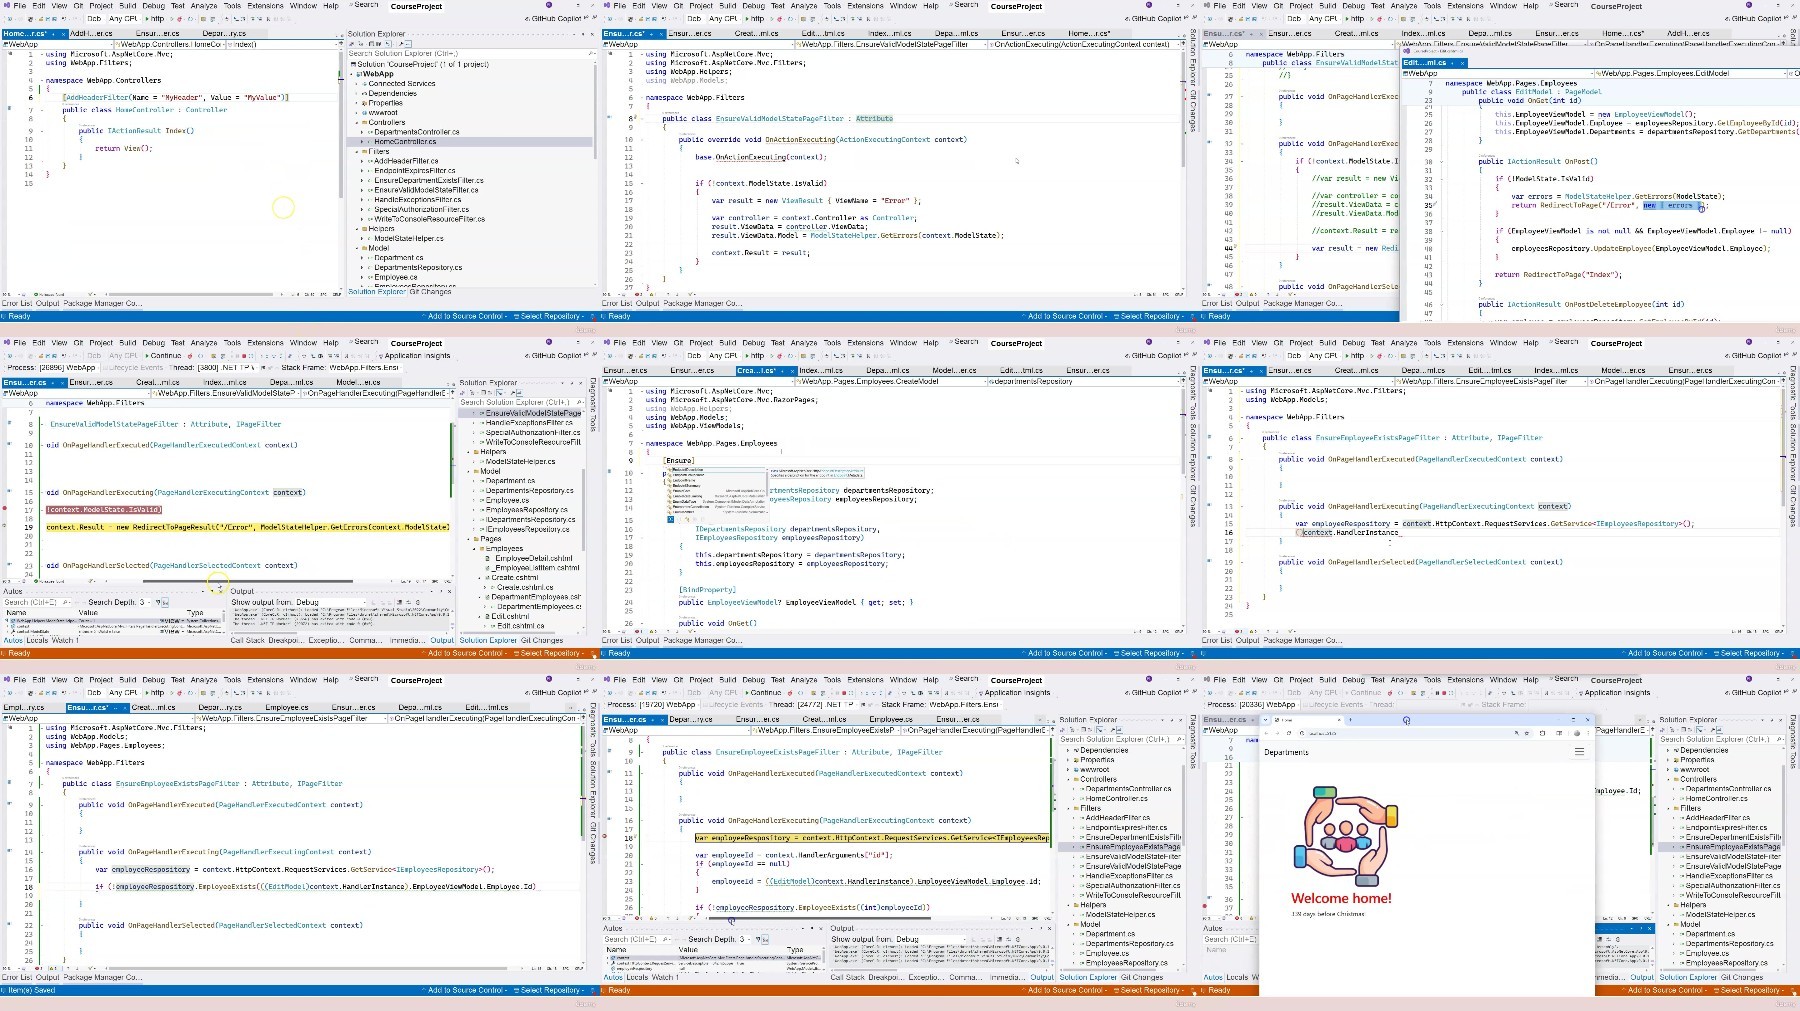Open the browser hamburger menu beside Departments
Viewport: 1800px width, 1011px height.
coord(1579,751)
